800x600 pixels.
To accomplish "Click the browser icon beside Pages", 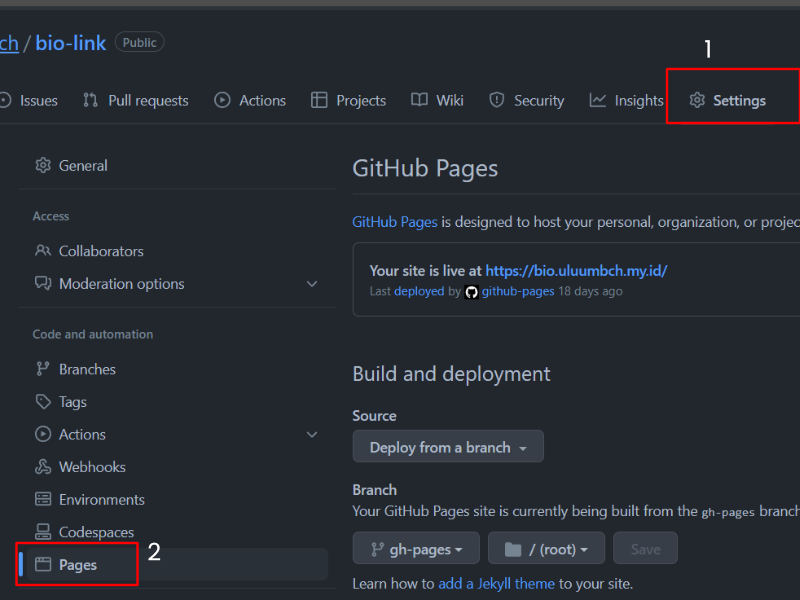I will click(43, 564).
